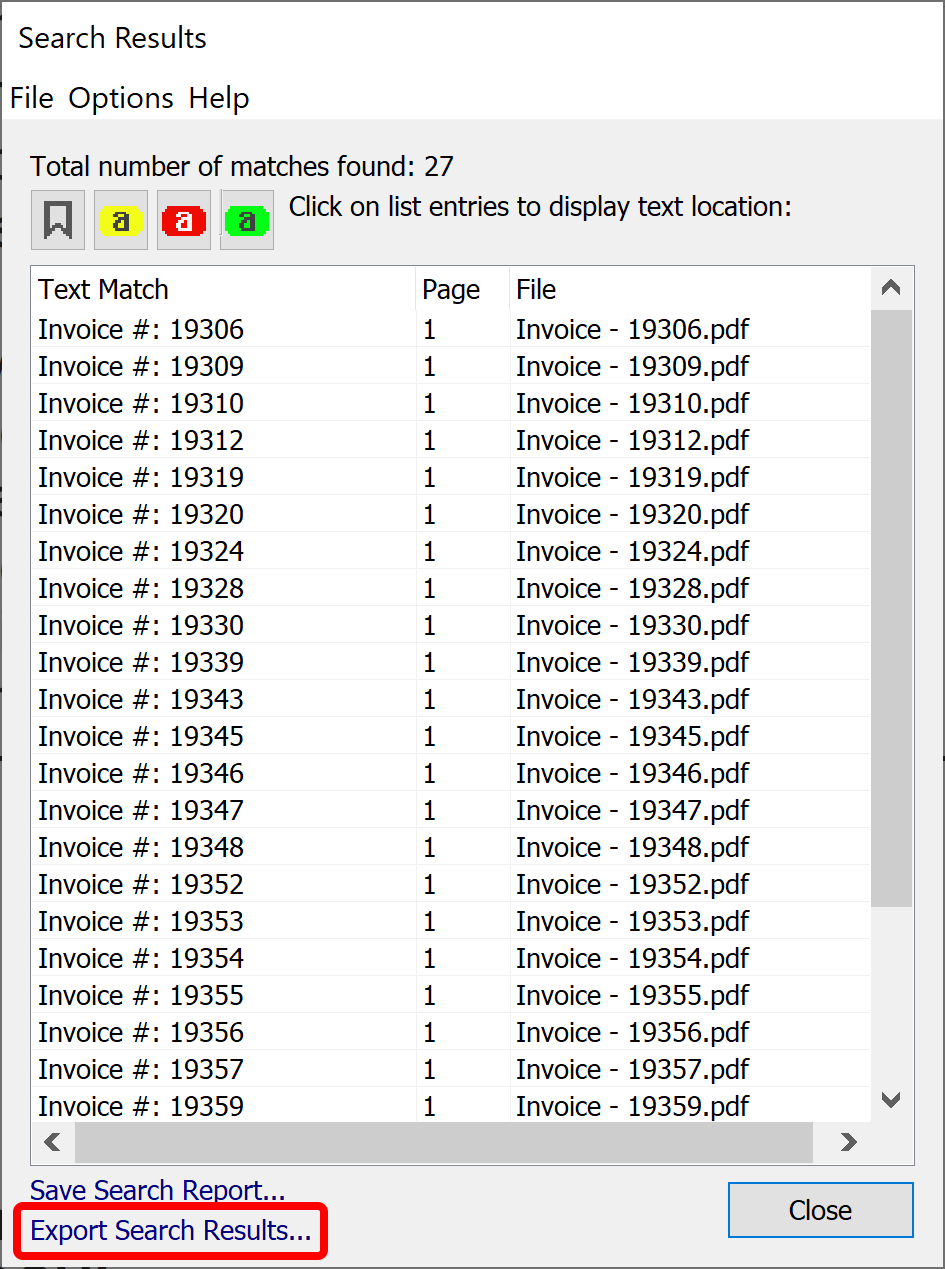Click the Export Search Results link

168,1231
